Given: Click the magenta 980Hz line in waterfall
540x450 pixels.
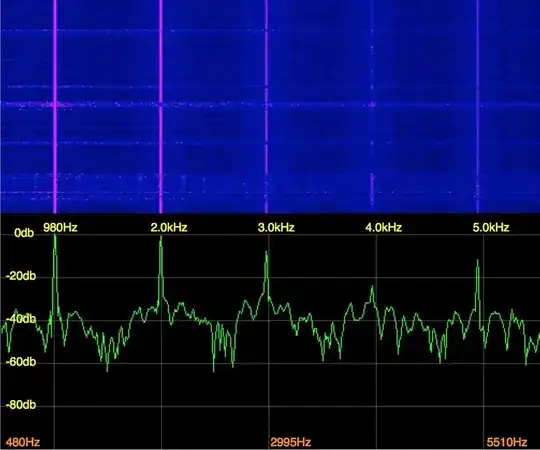Looking at the screenshot, I should pyautogui.click(x=55, y=107).
